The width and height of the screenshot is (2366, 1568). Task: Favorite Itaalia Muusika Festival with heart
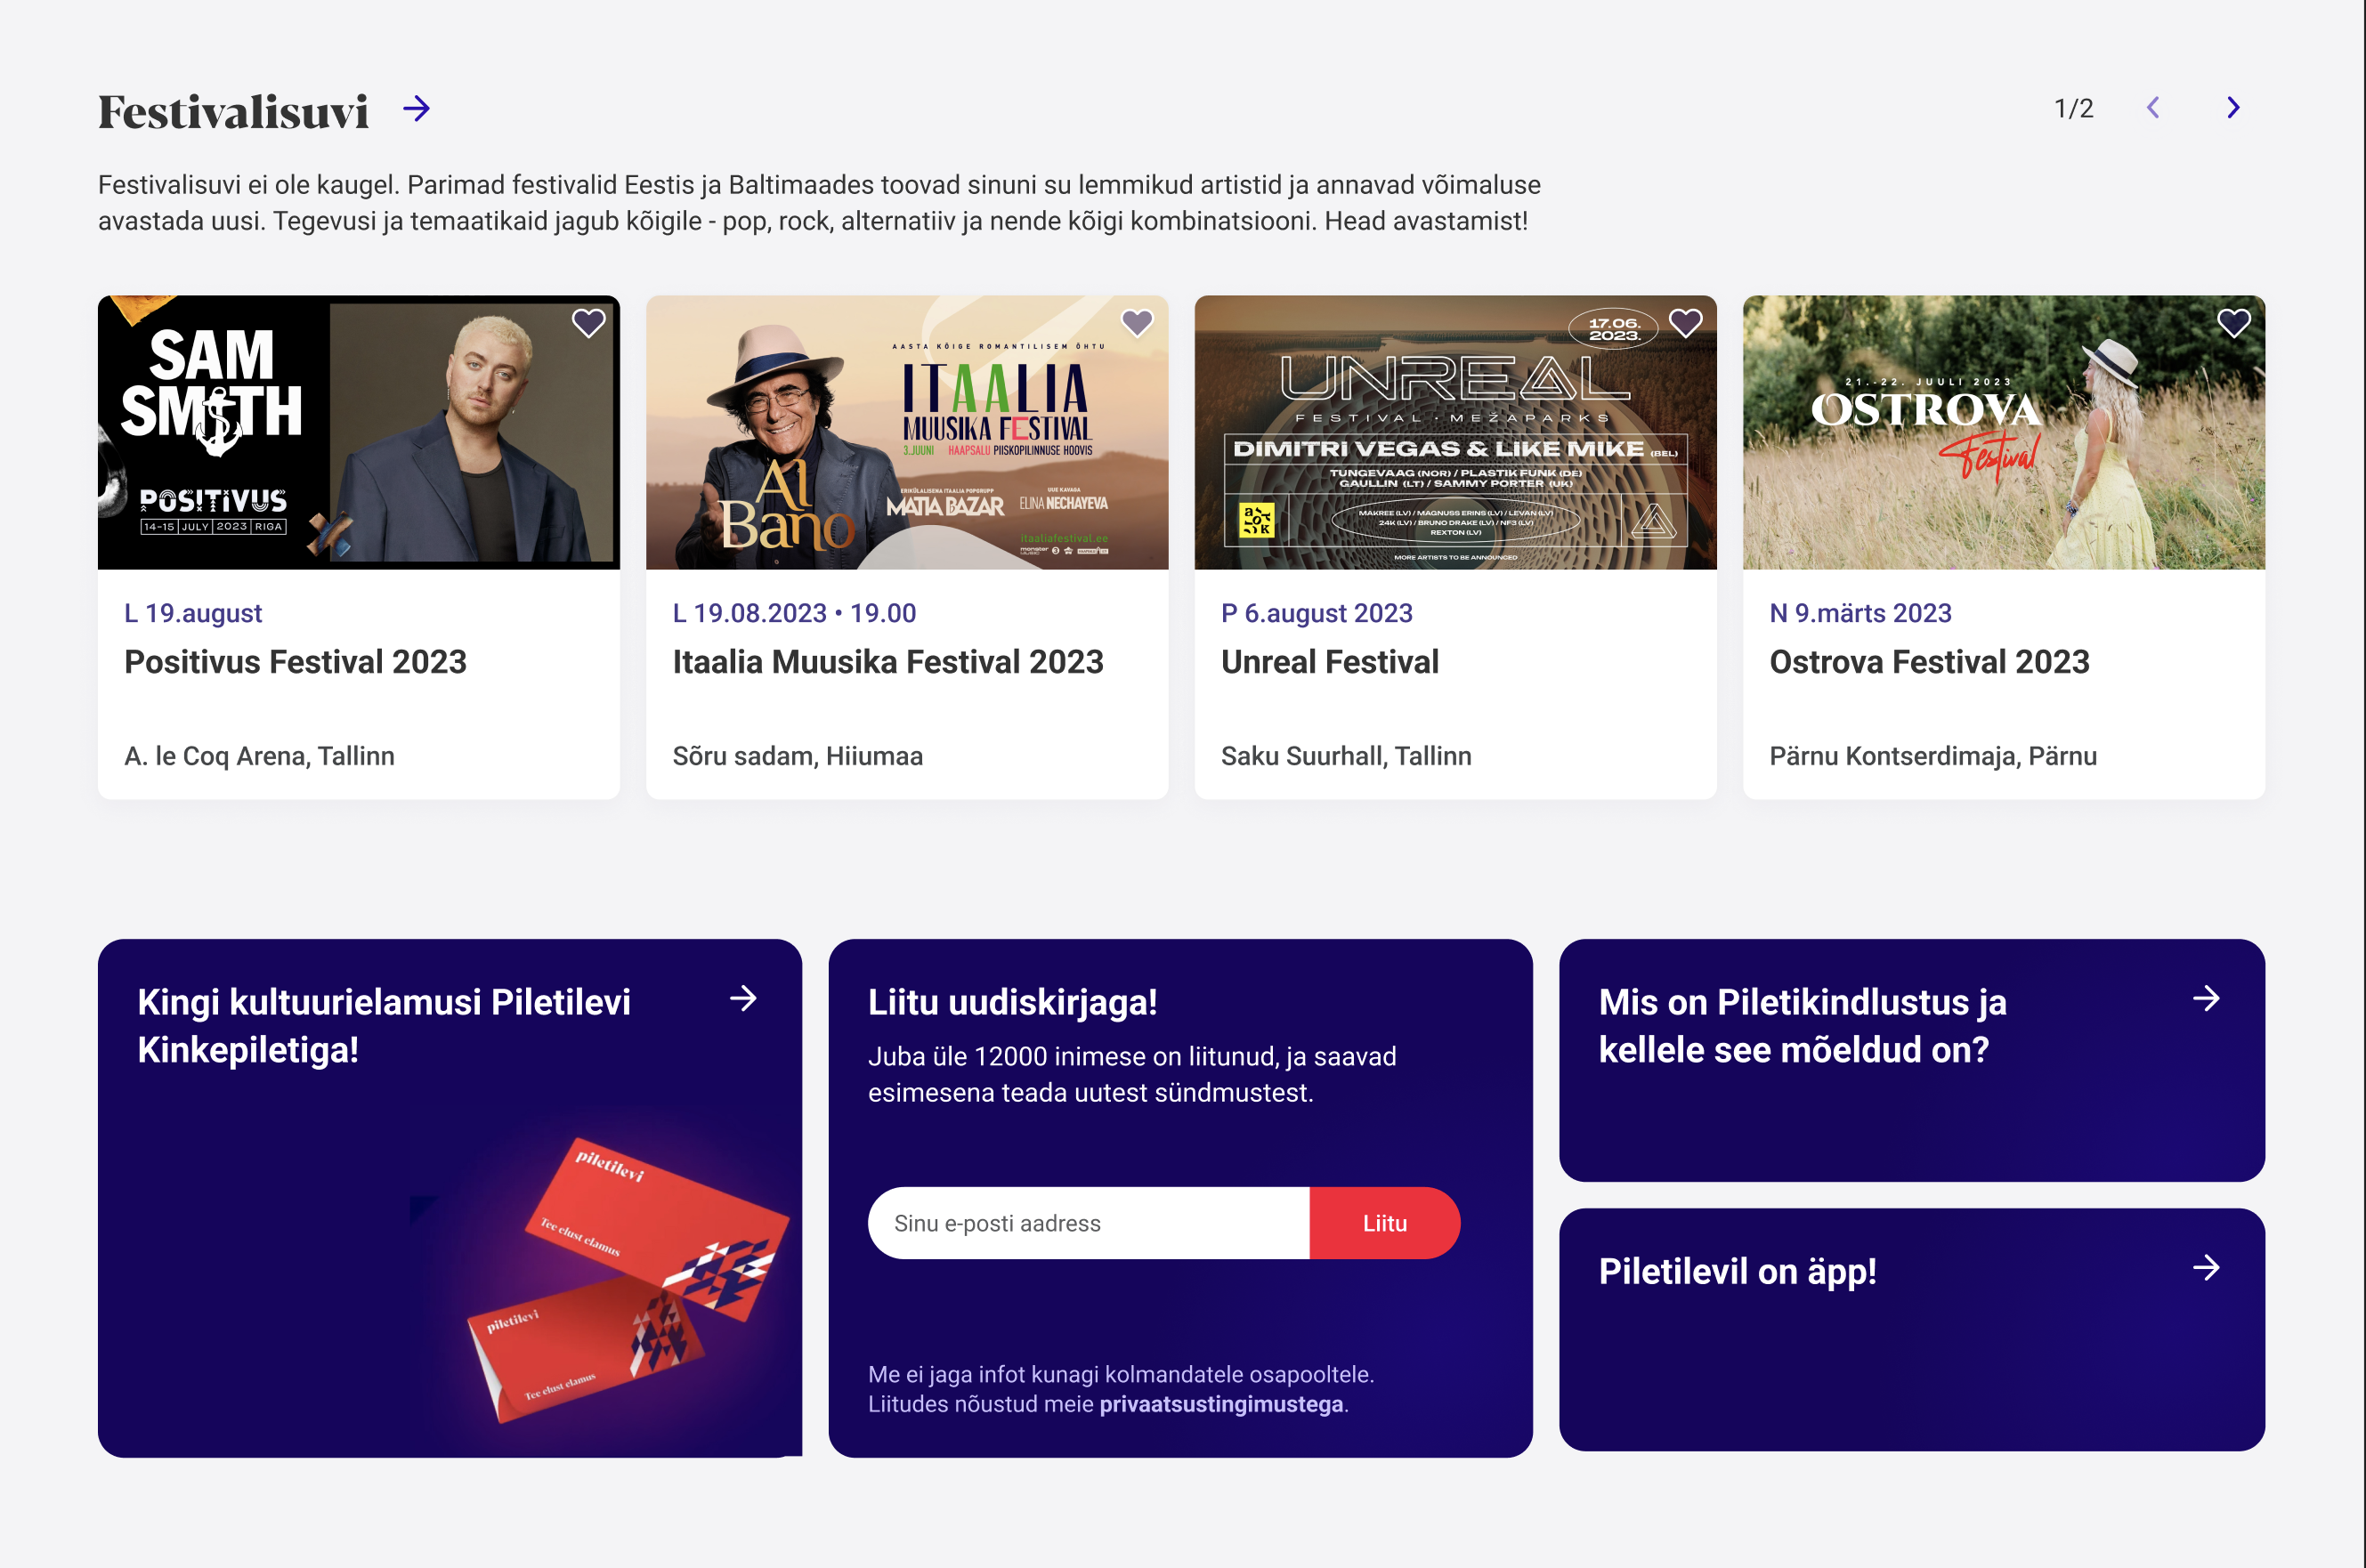click(1137, 323)
